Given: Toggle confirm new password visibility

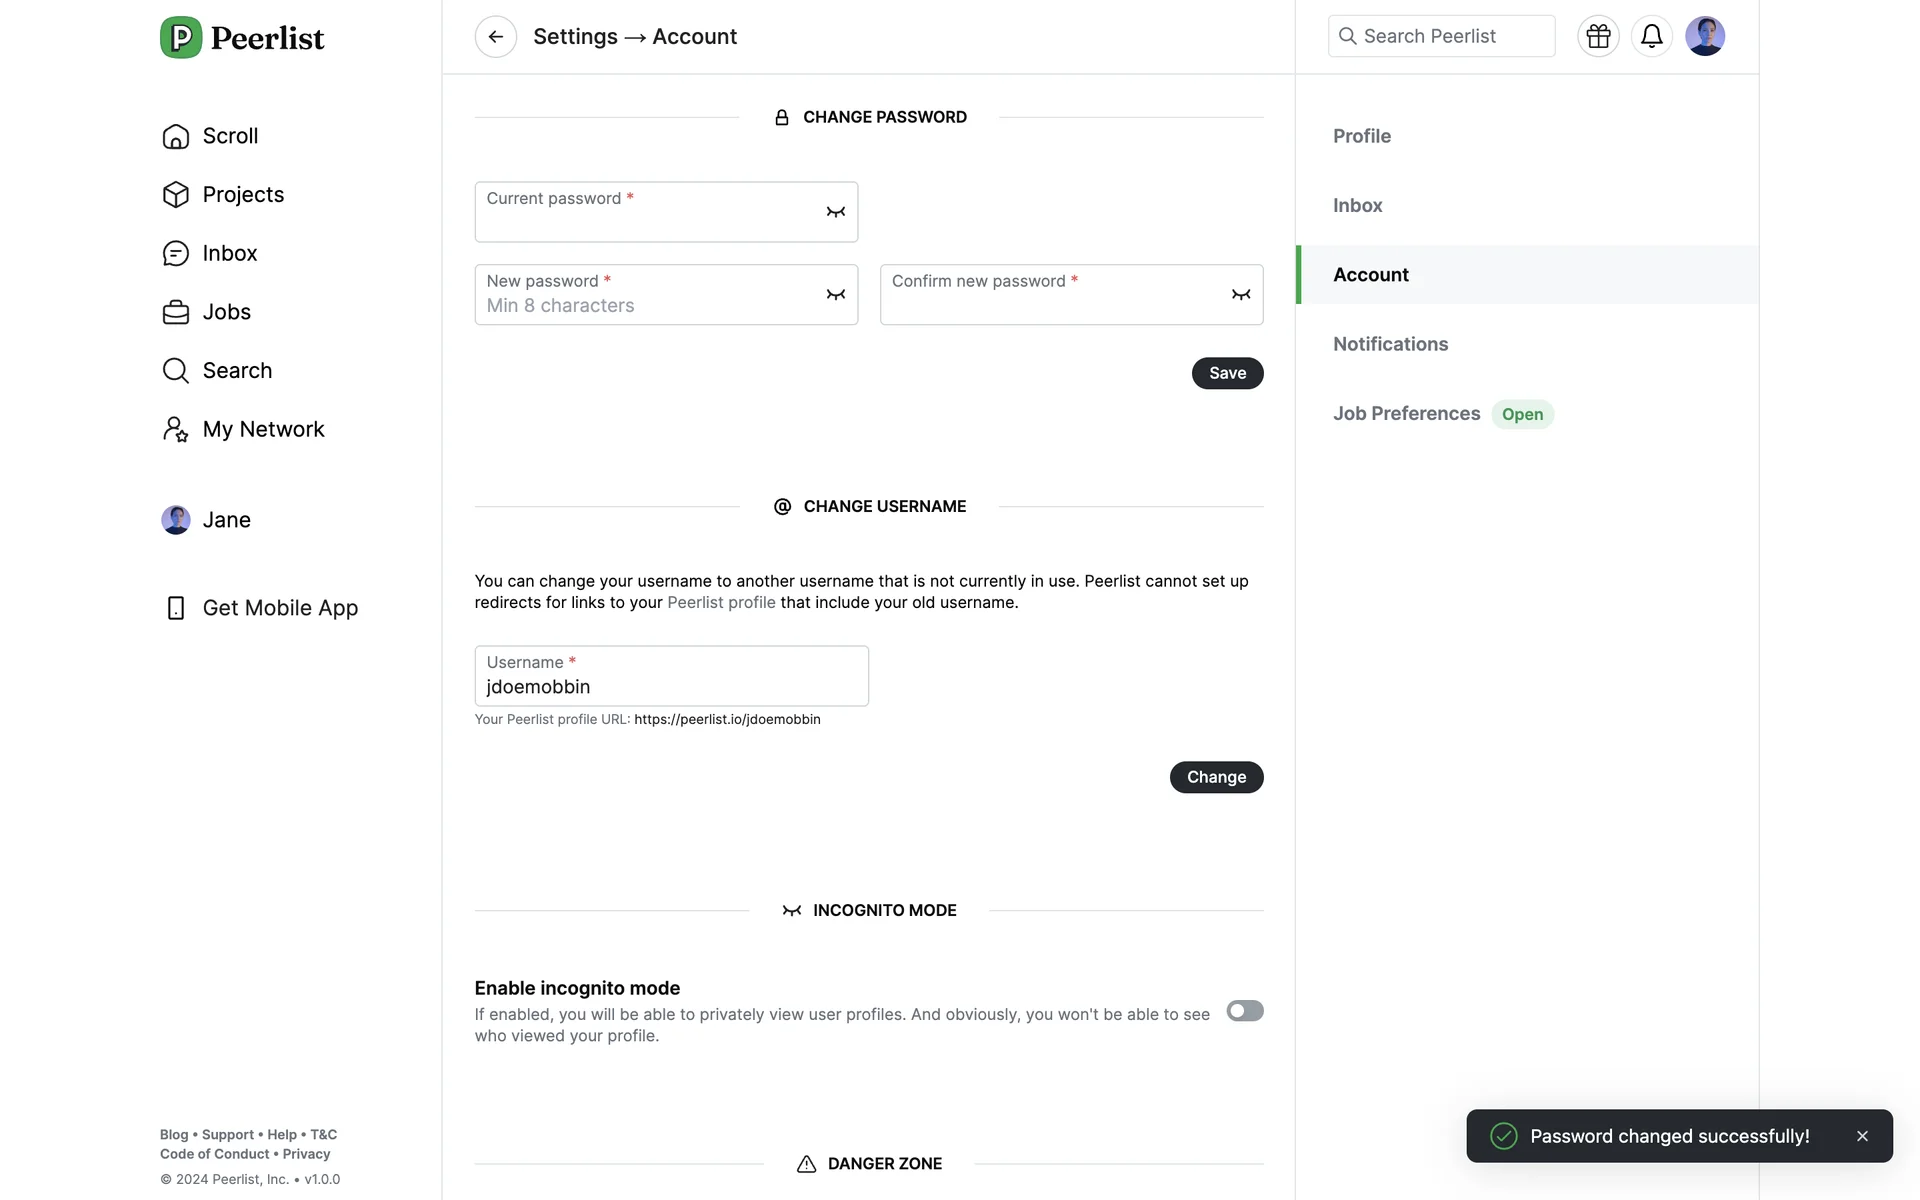Looking at the screenshot, I should [x=1240, y=295].
